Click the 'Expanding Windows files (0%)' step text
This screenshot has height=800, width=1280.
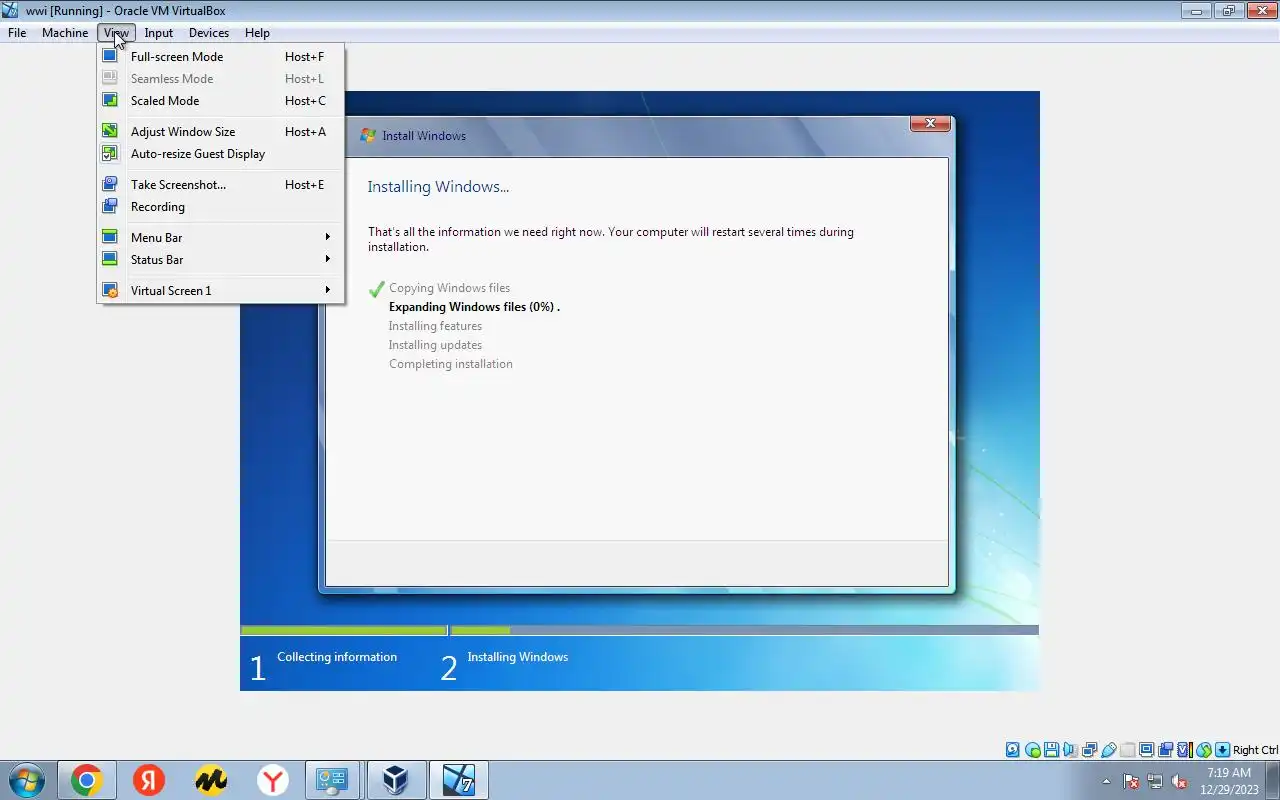click(474, 307)
